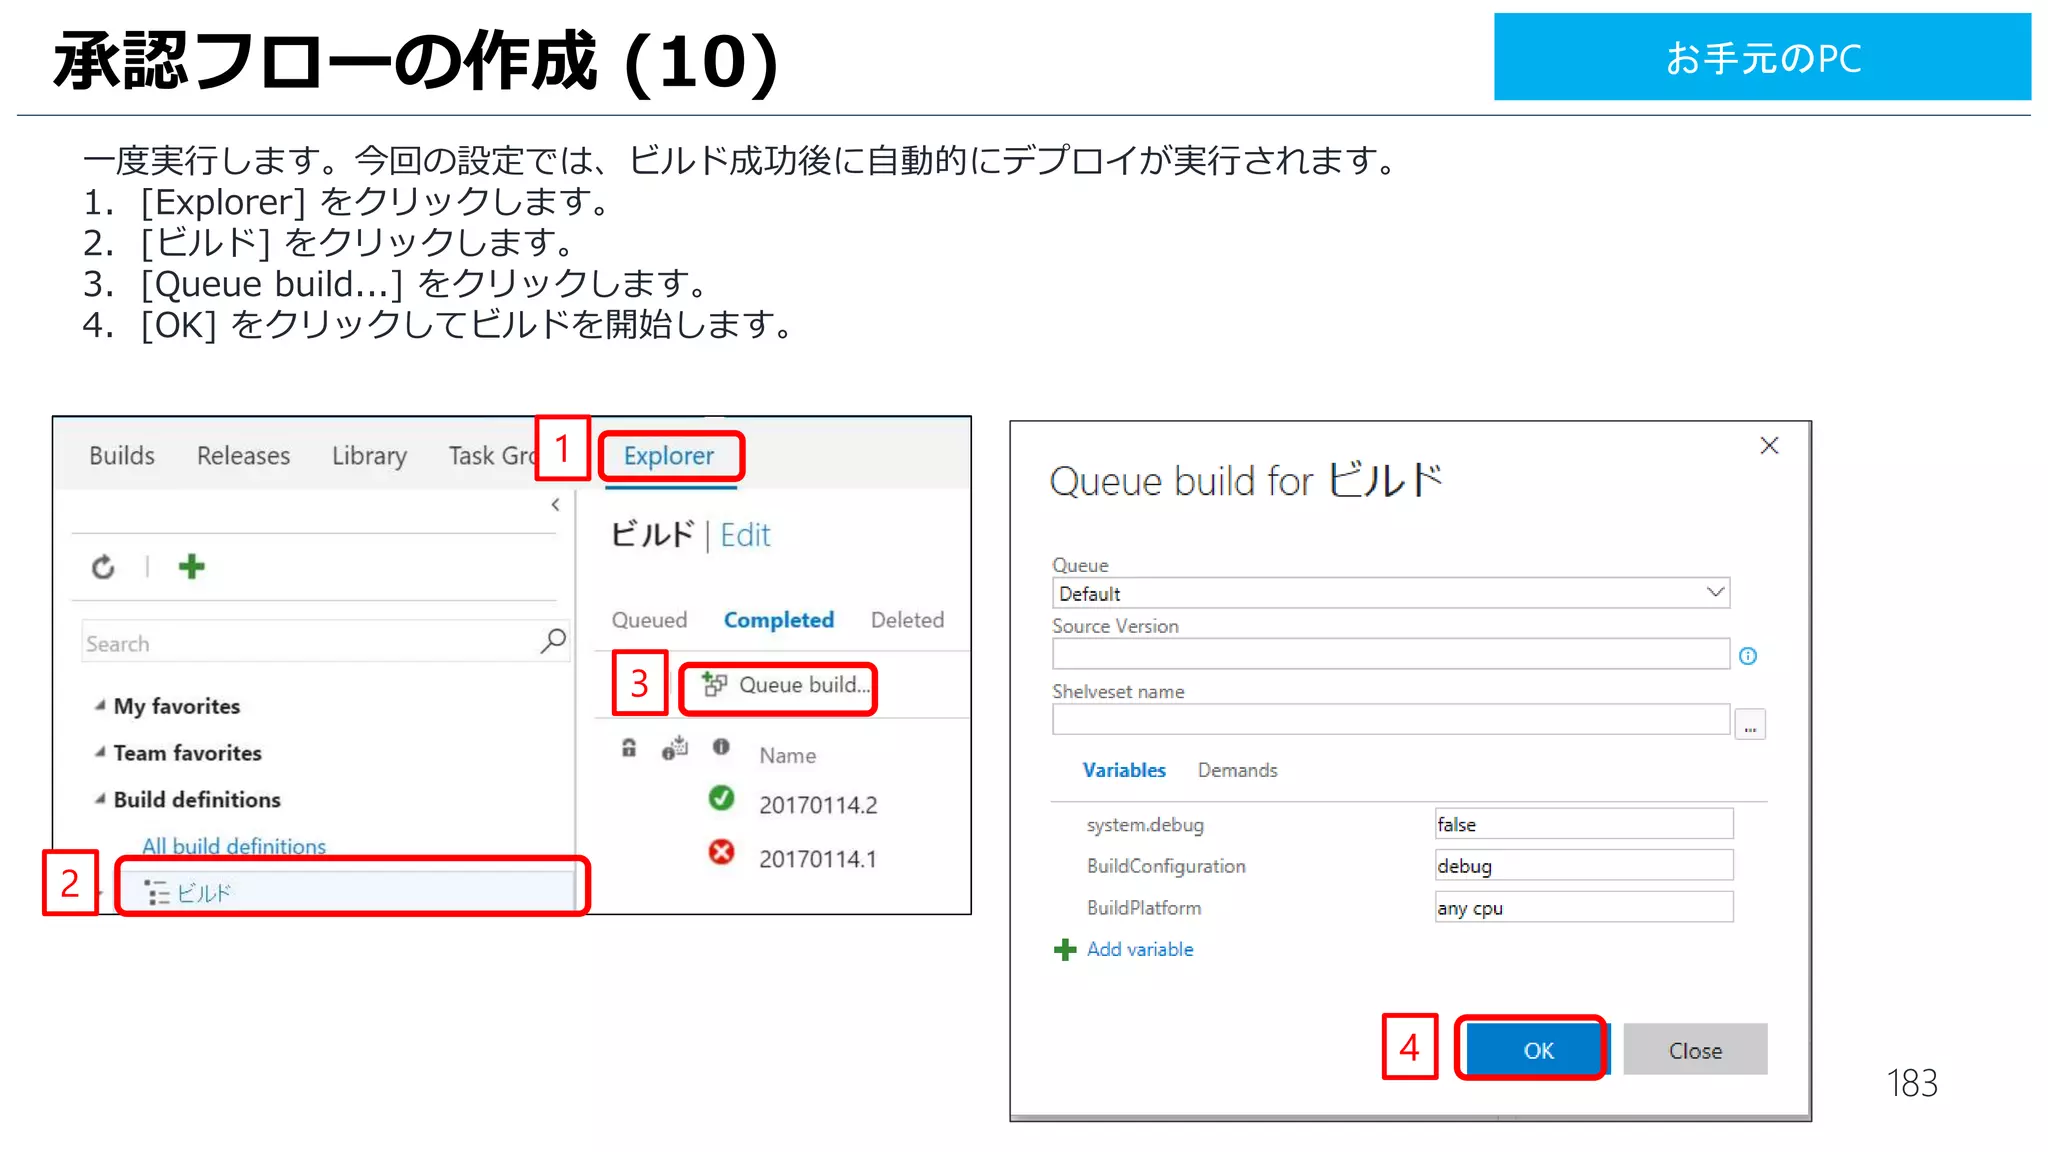The image size is (2048, 1152).
Task: Click the Name column header
Action: (787, 756)
